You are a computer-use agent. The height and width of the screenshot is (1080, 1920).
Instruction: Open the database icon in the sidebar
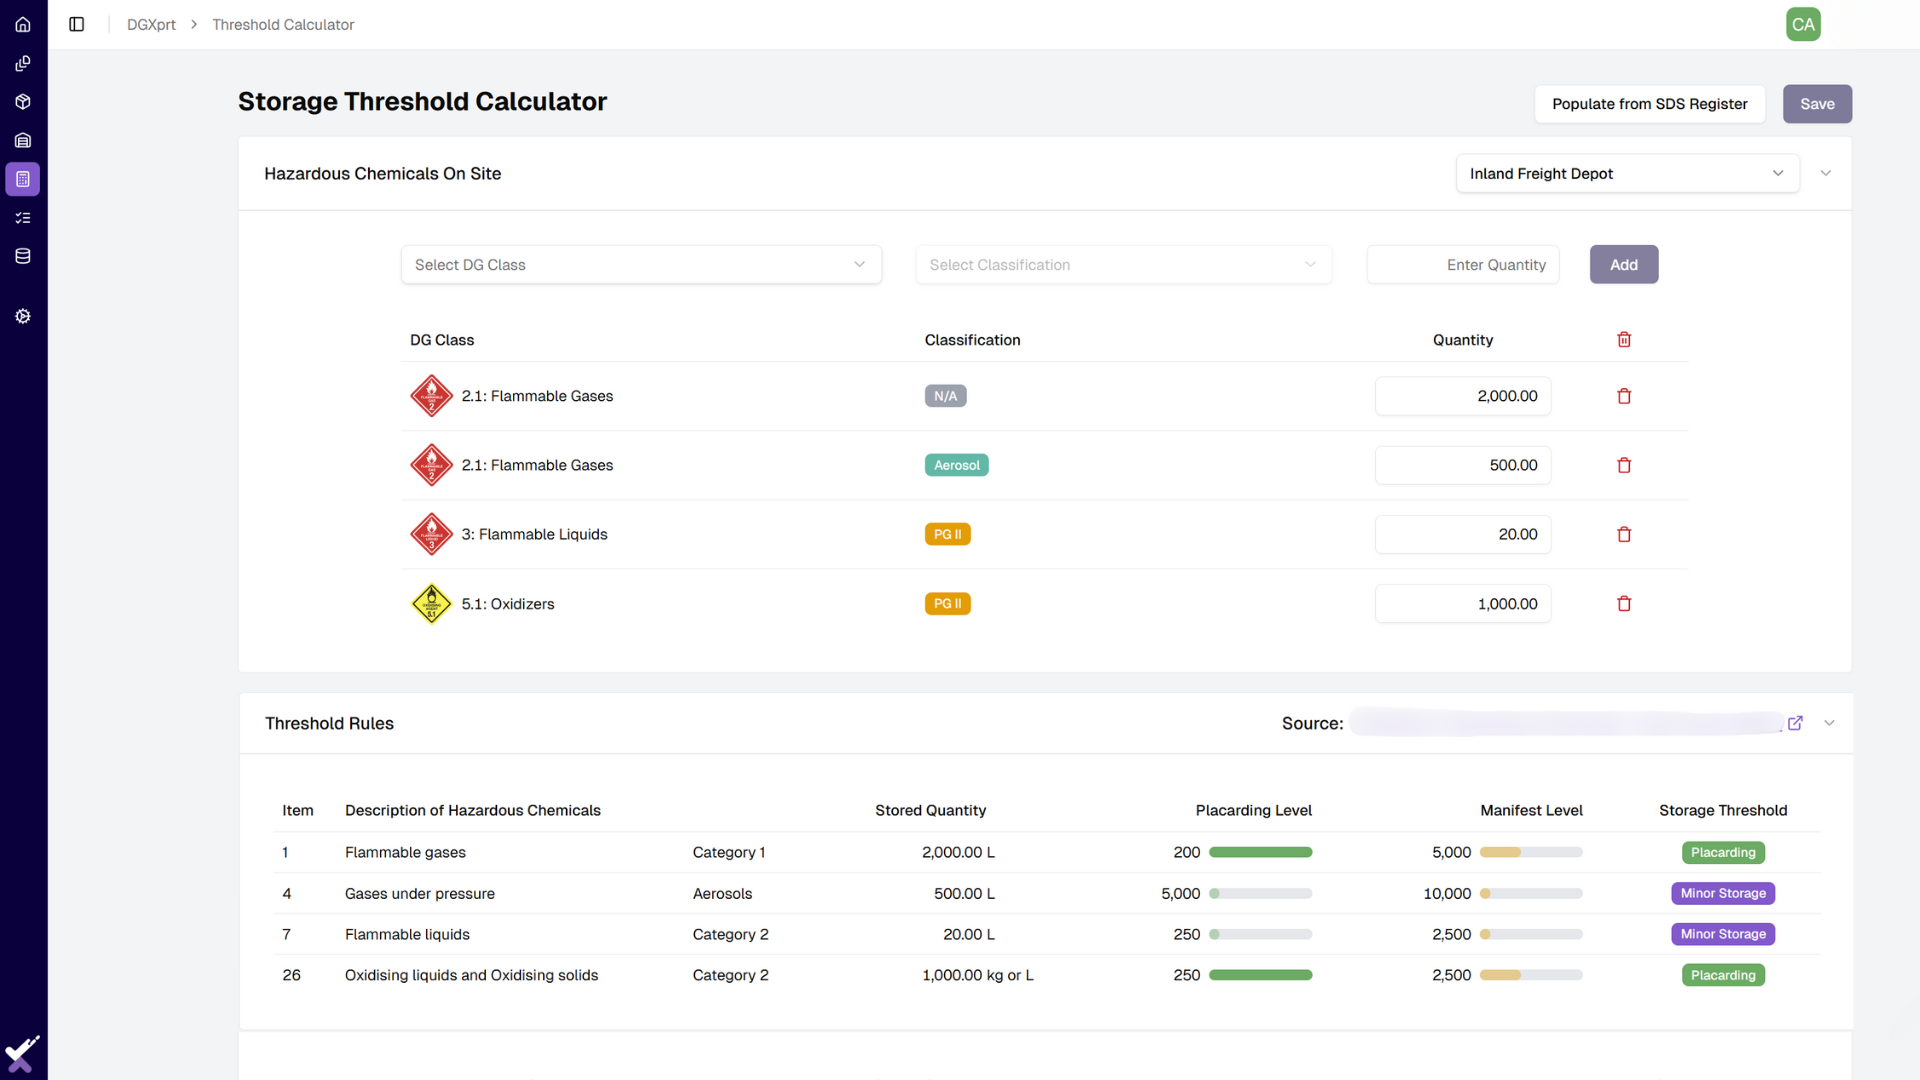click(x=22, y=255)
